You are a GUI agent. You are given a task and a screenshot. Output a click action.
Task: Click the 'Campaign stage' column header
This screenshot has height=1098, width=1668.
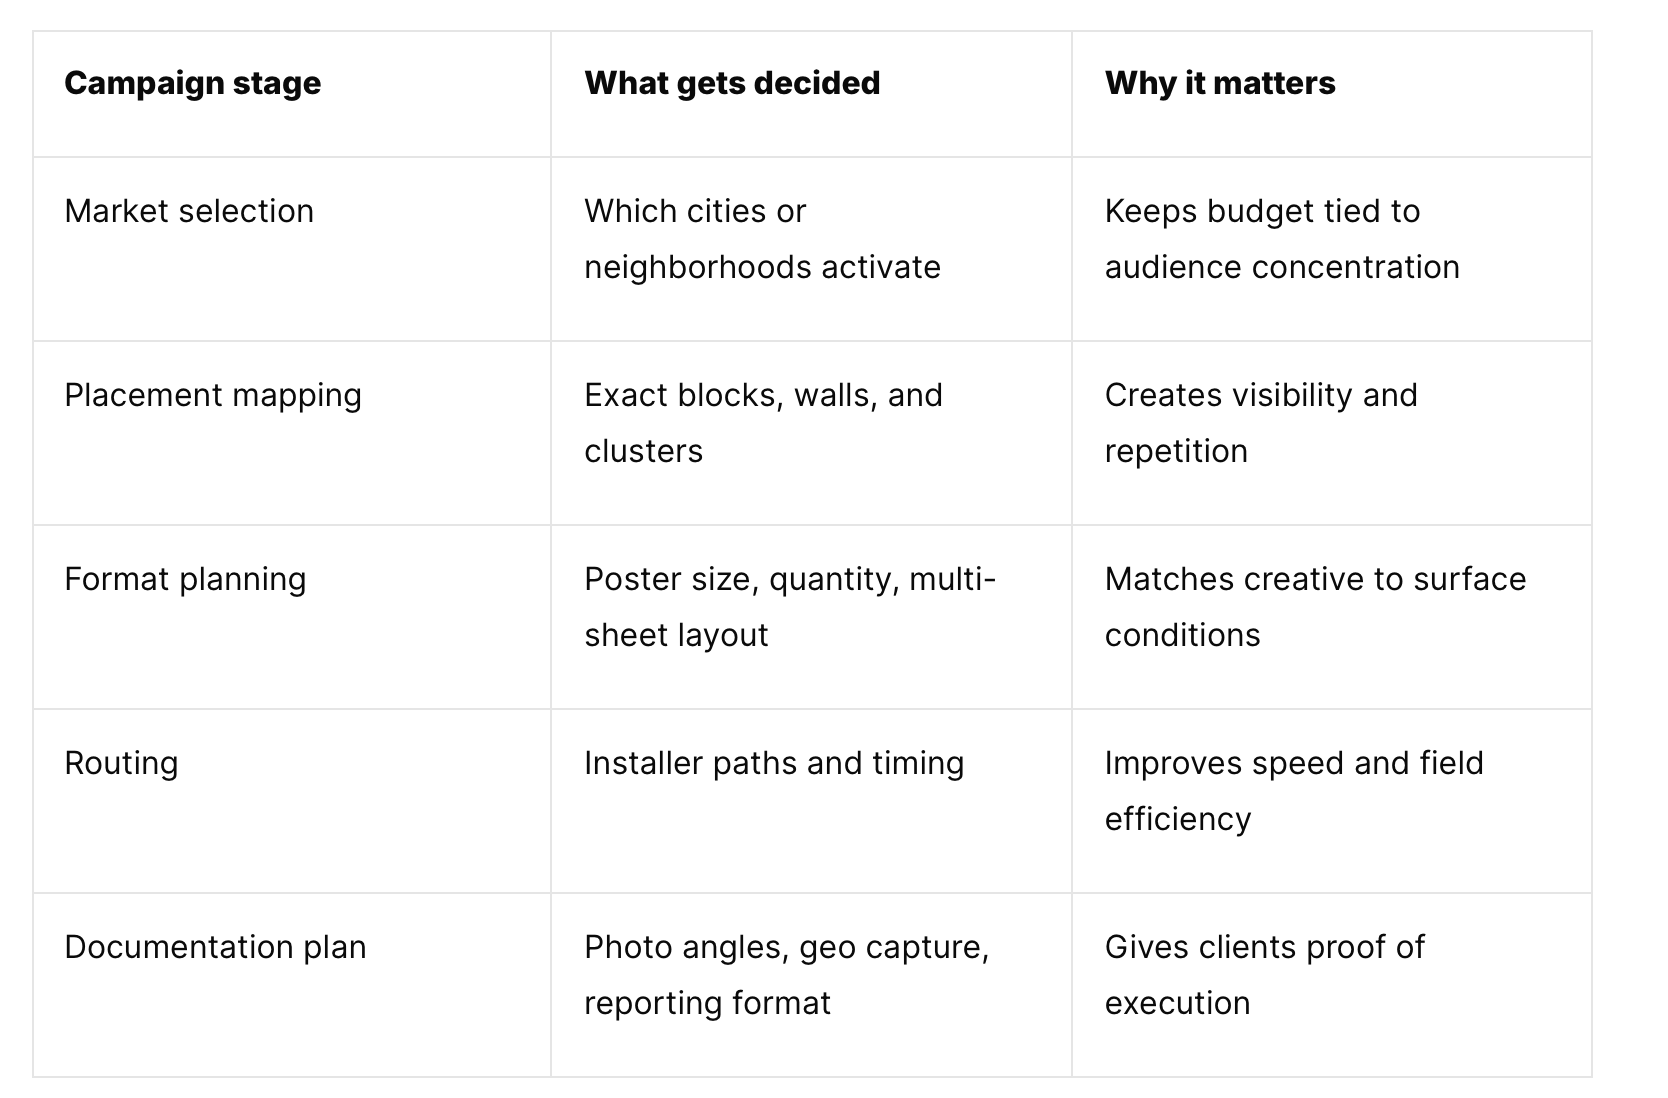tap(193, 83)
